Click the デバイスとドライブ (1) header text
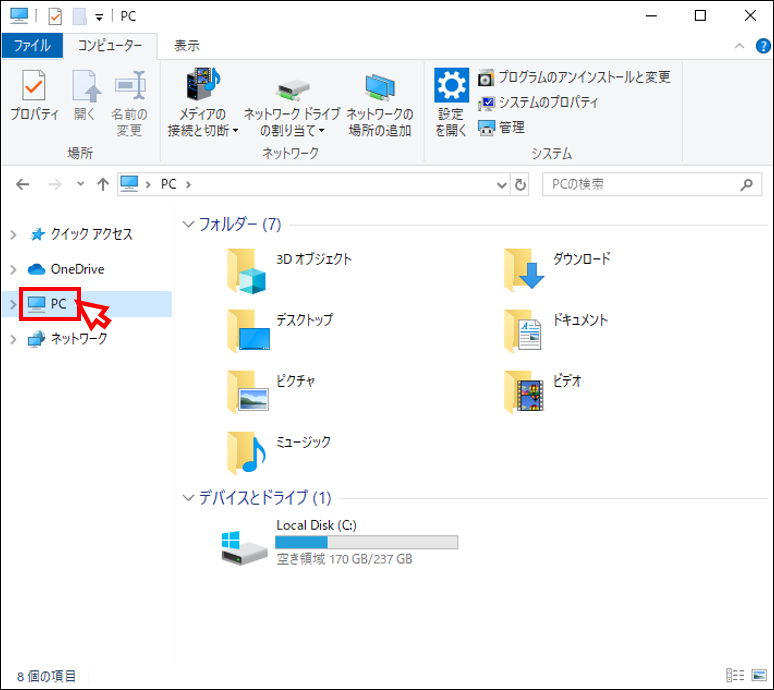Image resolution: width=774 pixels, height=690 pixels. tap(265, 498)
